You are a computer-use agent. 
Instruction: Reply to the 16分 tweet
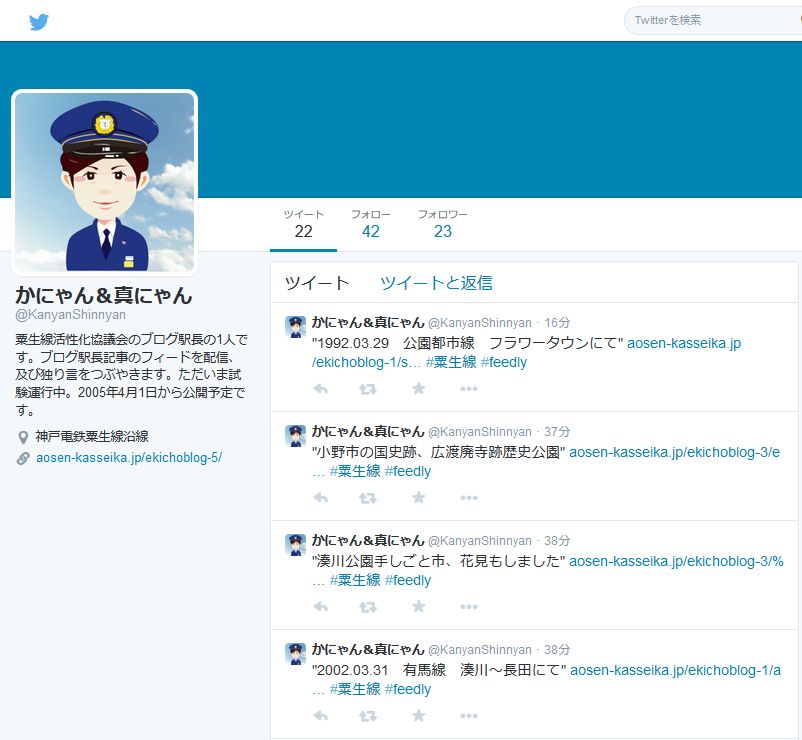tap(320, 389)
